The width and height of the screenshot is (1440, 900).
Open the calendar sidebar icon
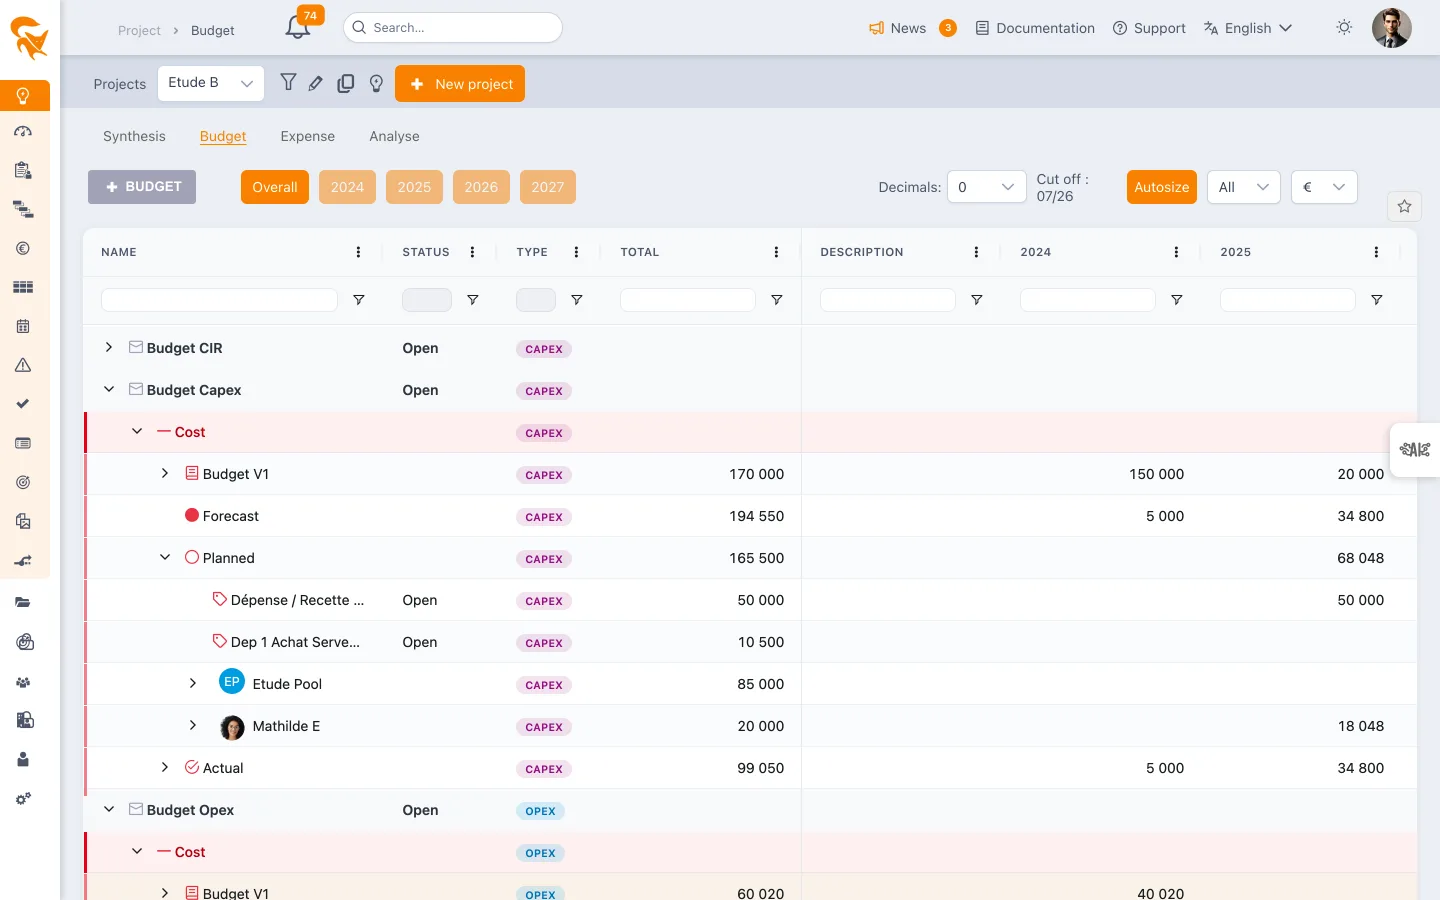pyautogui.click(x=23, y=326)
